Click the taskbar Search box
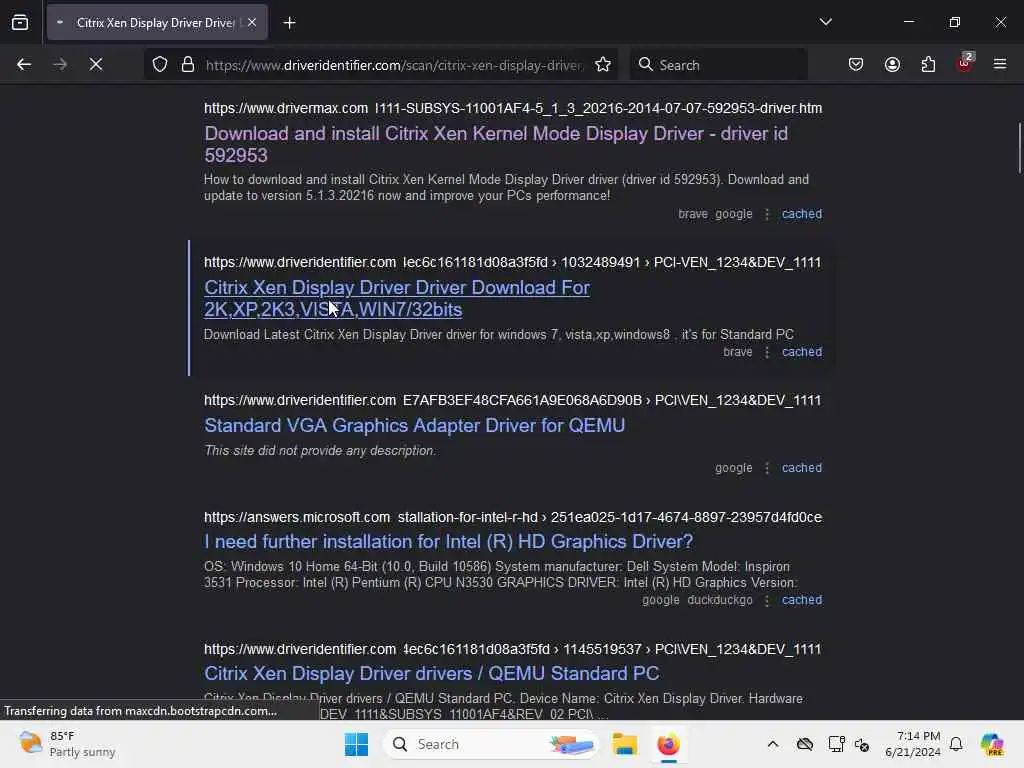Screen dimensions: 1024x768 pos(491,744)
